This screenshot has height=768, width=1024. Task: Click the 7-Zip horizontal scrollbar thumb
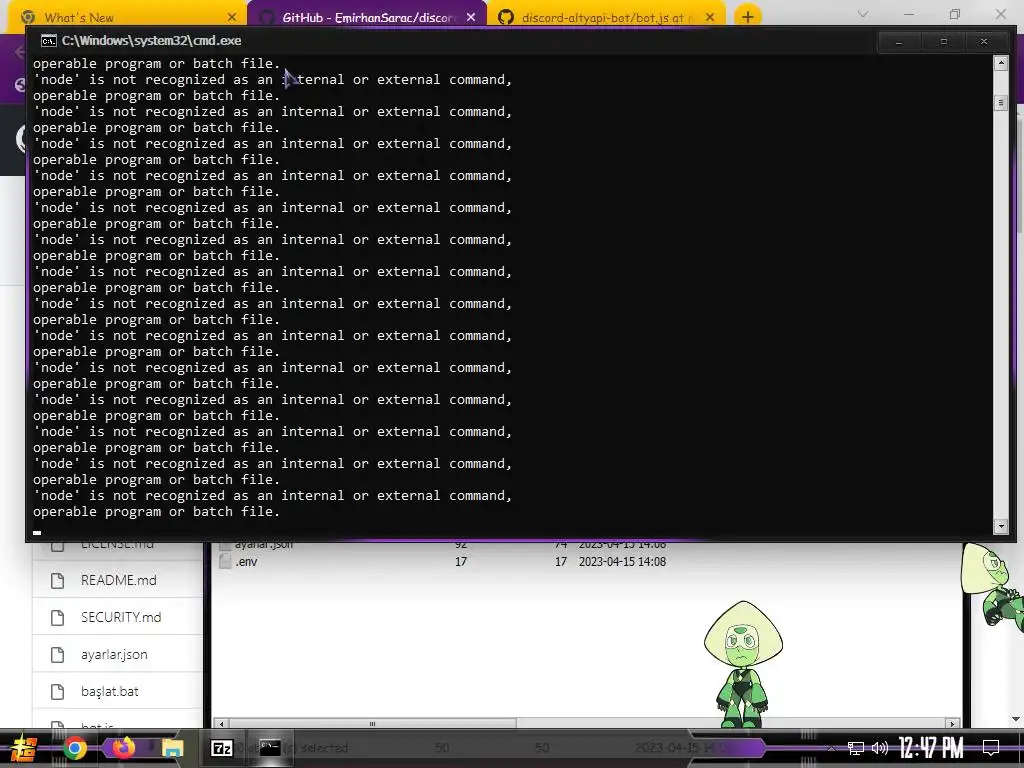click(x=372, y=724)
